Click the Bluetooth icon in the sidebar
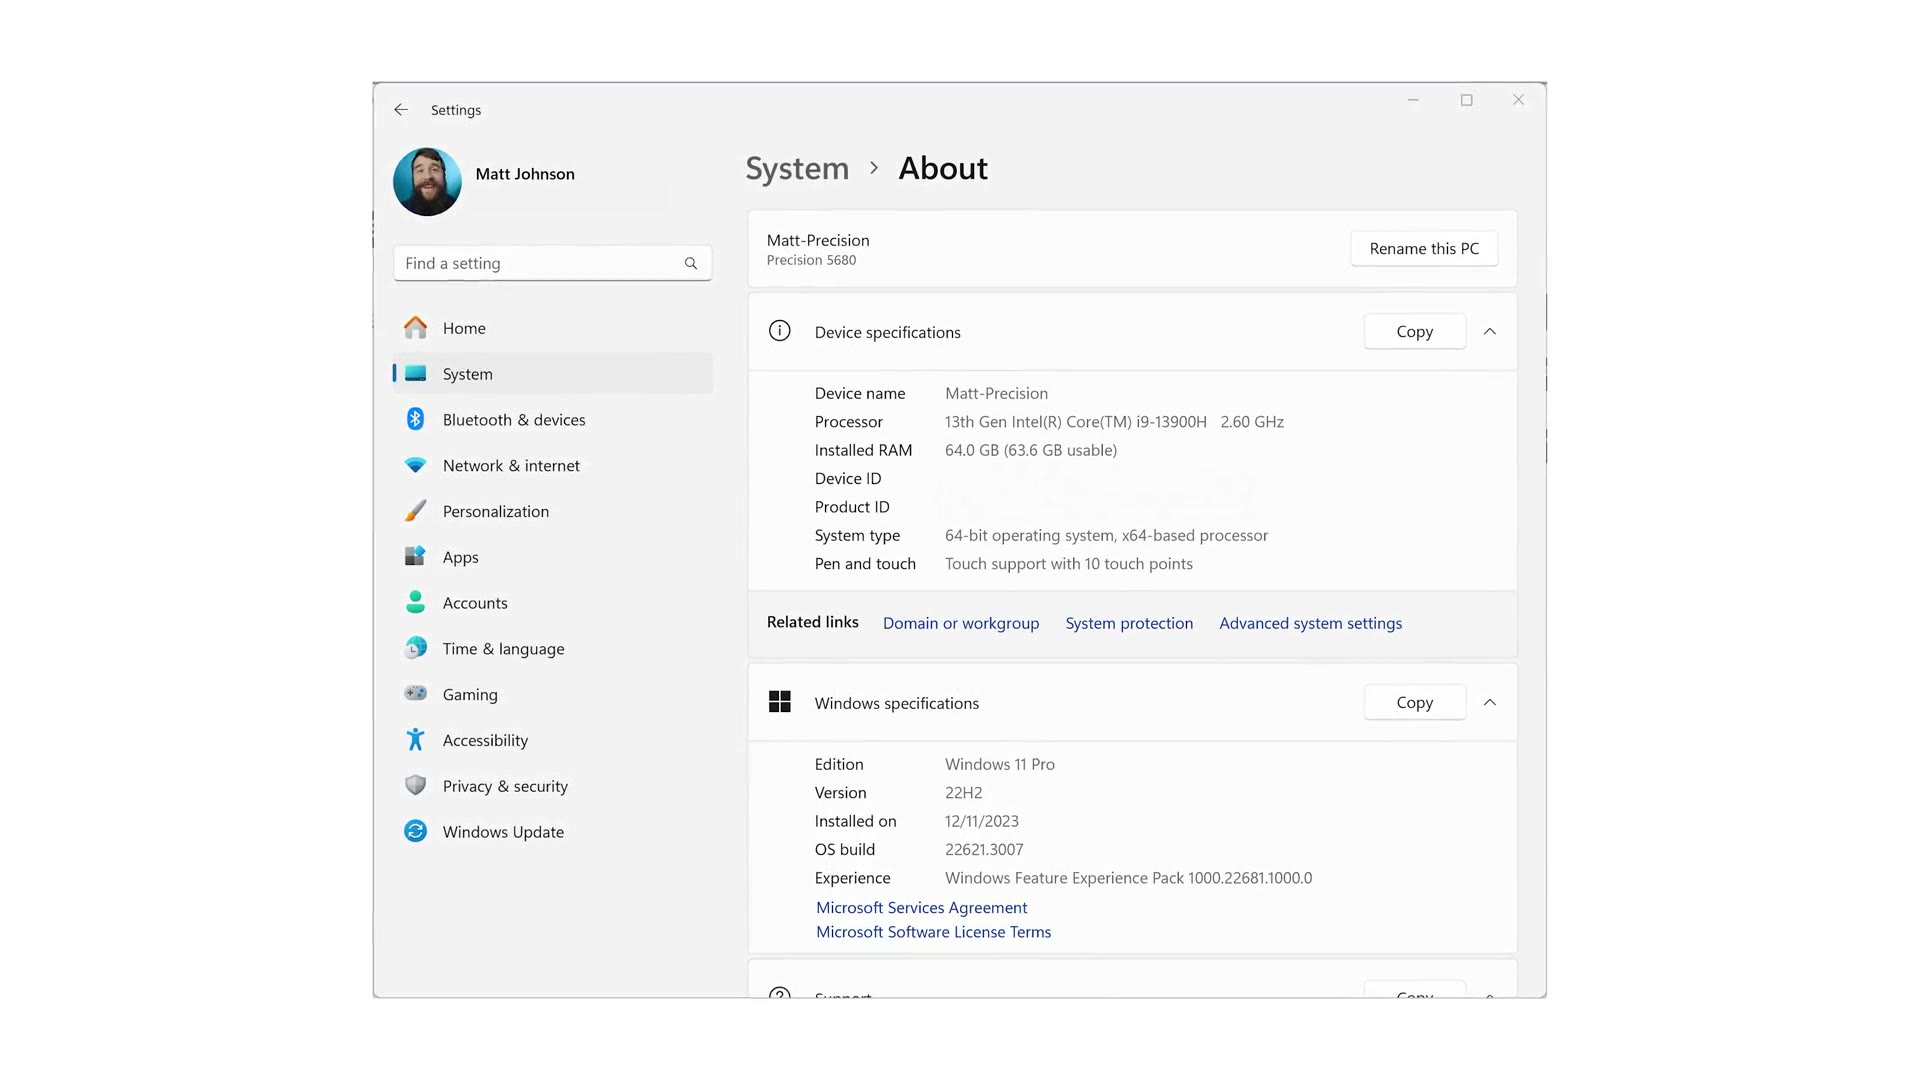The height and width of the screenshot is (1080, 1920). click(x=415, y=420)
